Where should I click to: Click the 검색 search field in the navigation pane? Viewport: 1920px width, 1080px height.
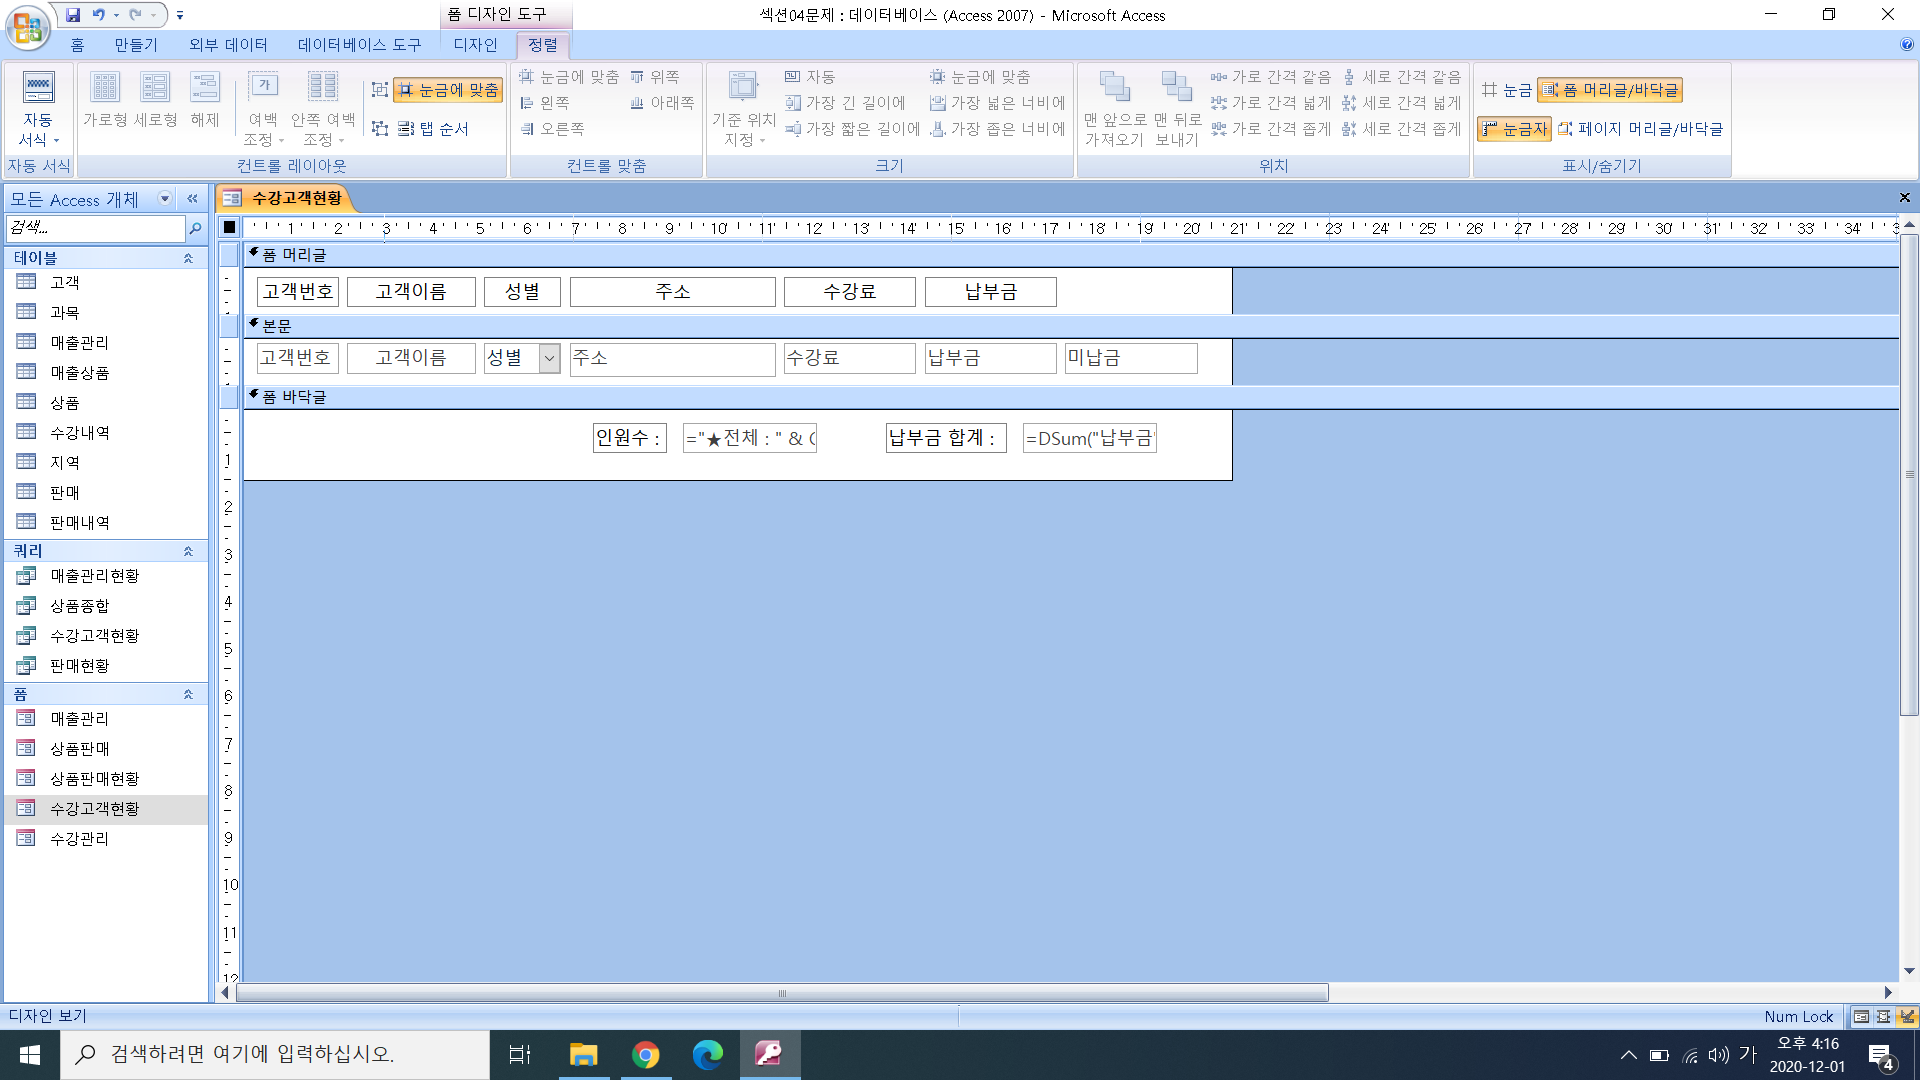coord(95,229)
